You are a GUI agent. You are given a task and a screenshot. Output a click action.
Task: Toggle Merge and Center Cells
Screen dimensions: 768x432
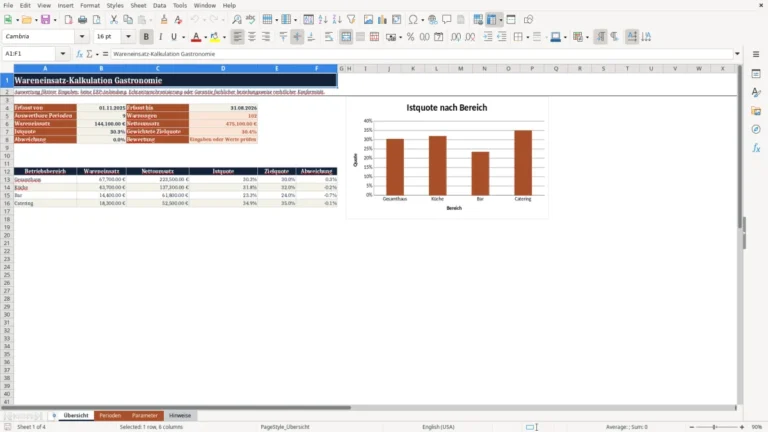pyautogui.click(x=346, y=37)
